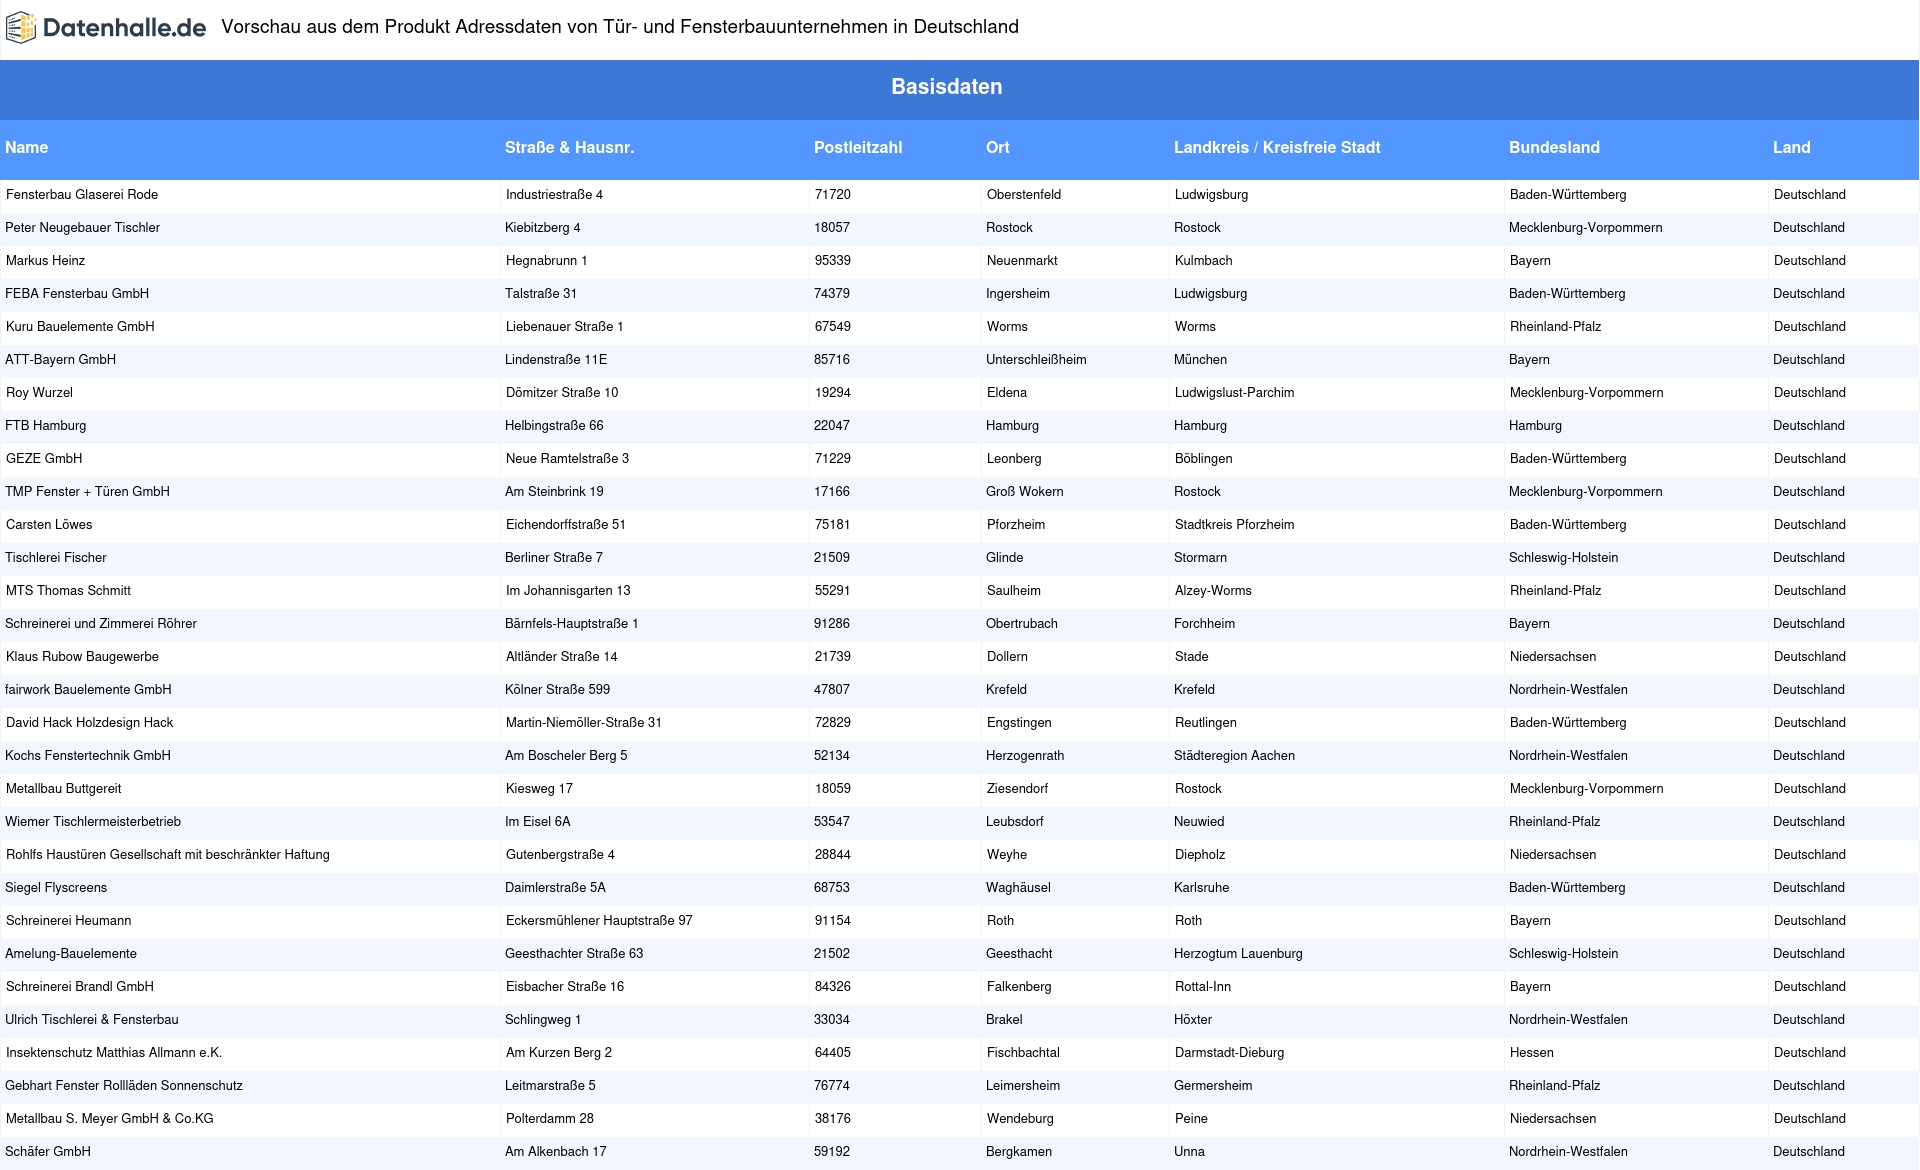
Task: Select the cell Schreinerei und Zimmerei Röhrer
Action: 250,624
